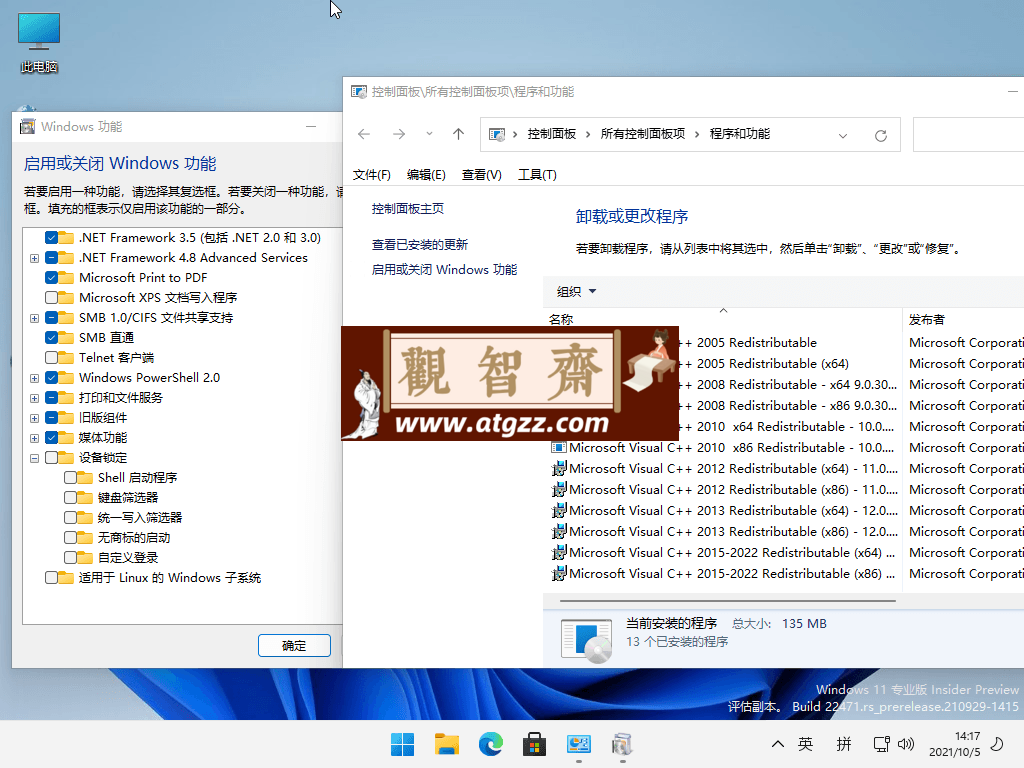Open notification center moon icon

pyautogui.click(x=997, y=744)
